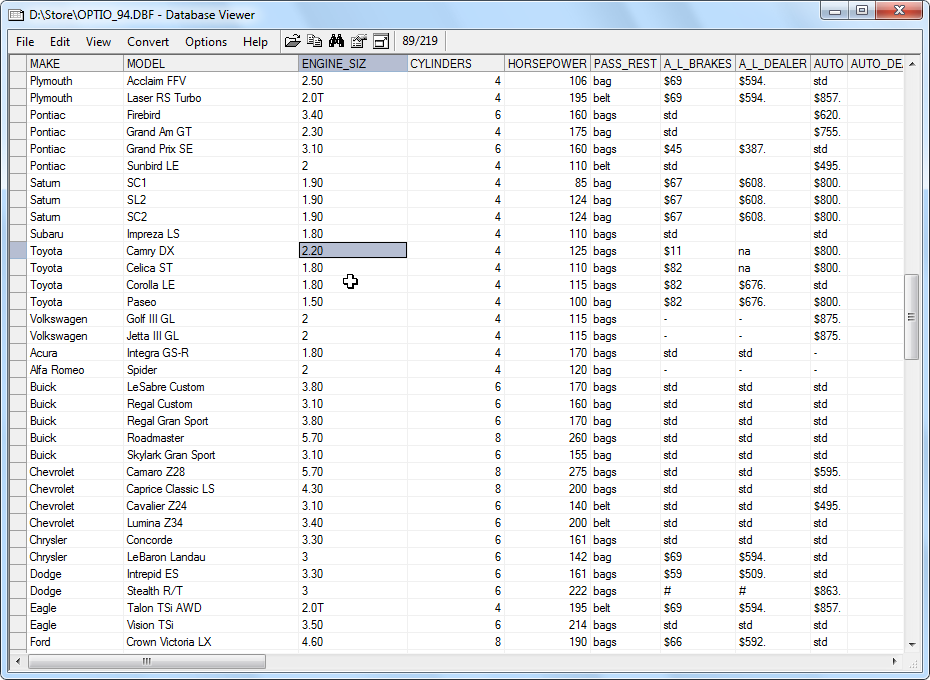Click the Lumina Z34 cell
930x680 pixels.
(211, 523)
